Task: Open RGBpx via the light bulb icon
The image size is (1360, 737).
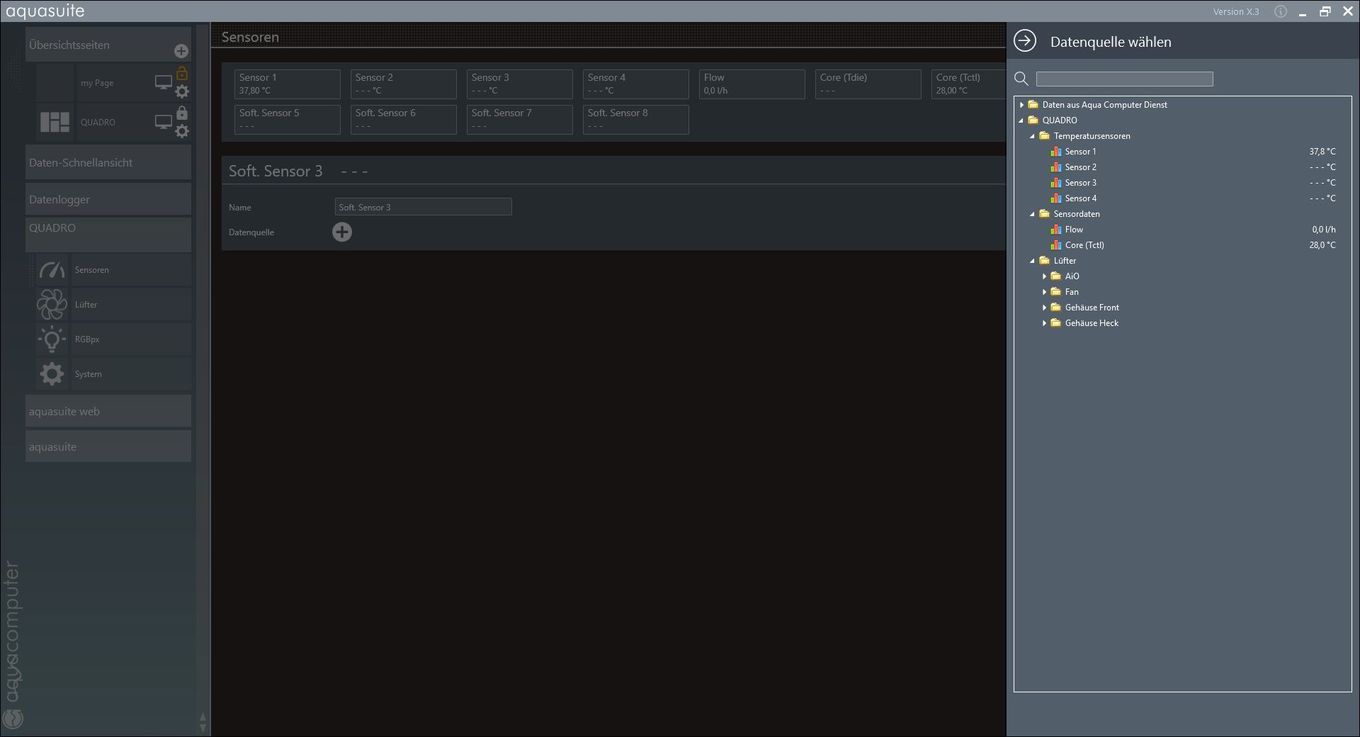Action: tap(52, 339)
